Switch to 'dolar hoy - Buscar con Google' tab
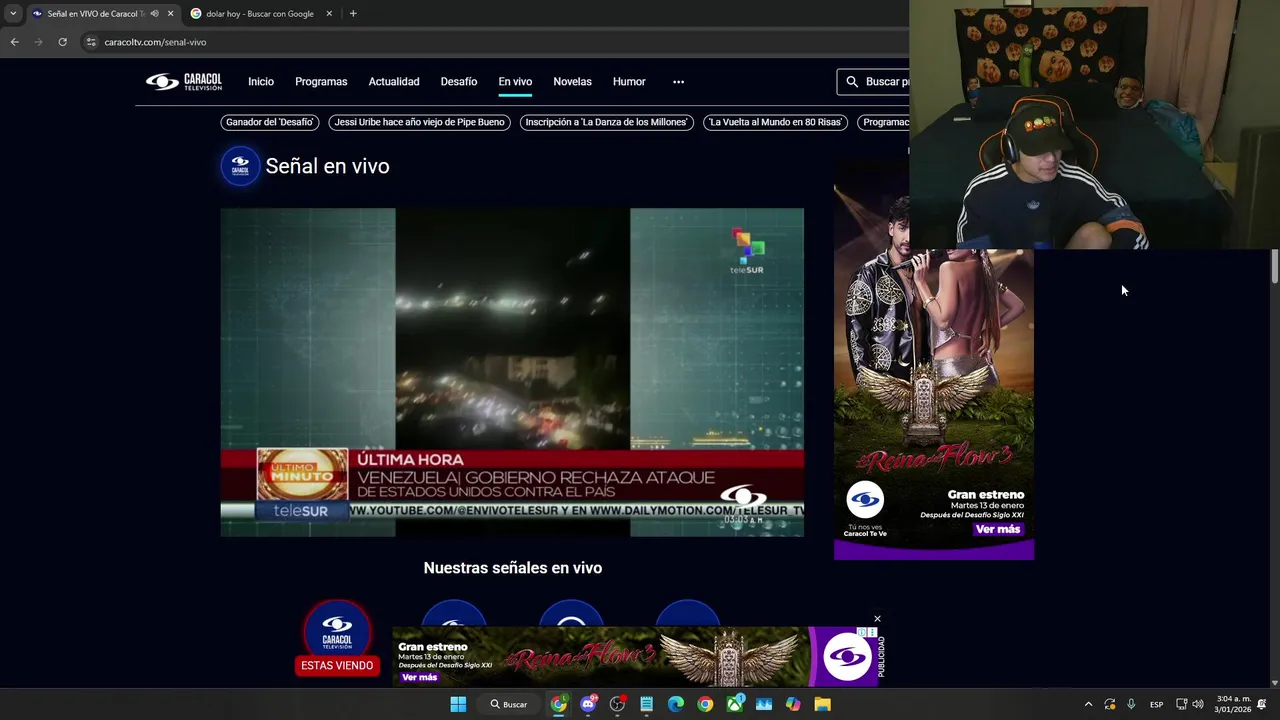The height and width of the screenshot is (720, 1280). 259,13
